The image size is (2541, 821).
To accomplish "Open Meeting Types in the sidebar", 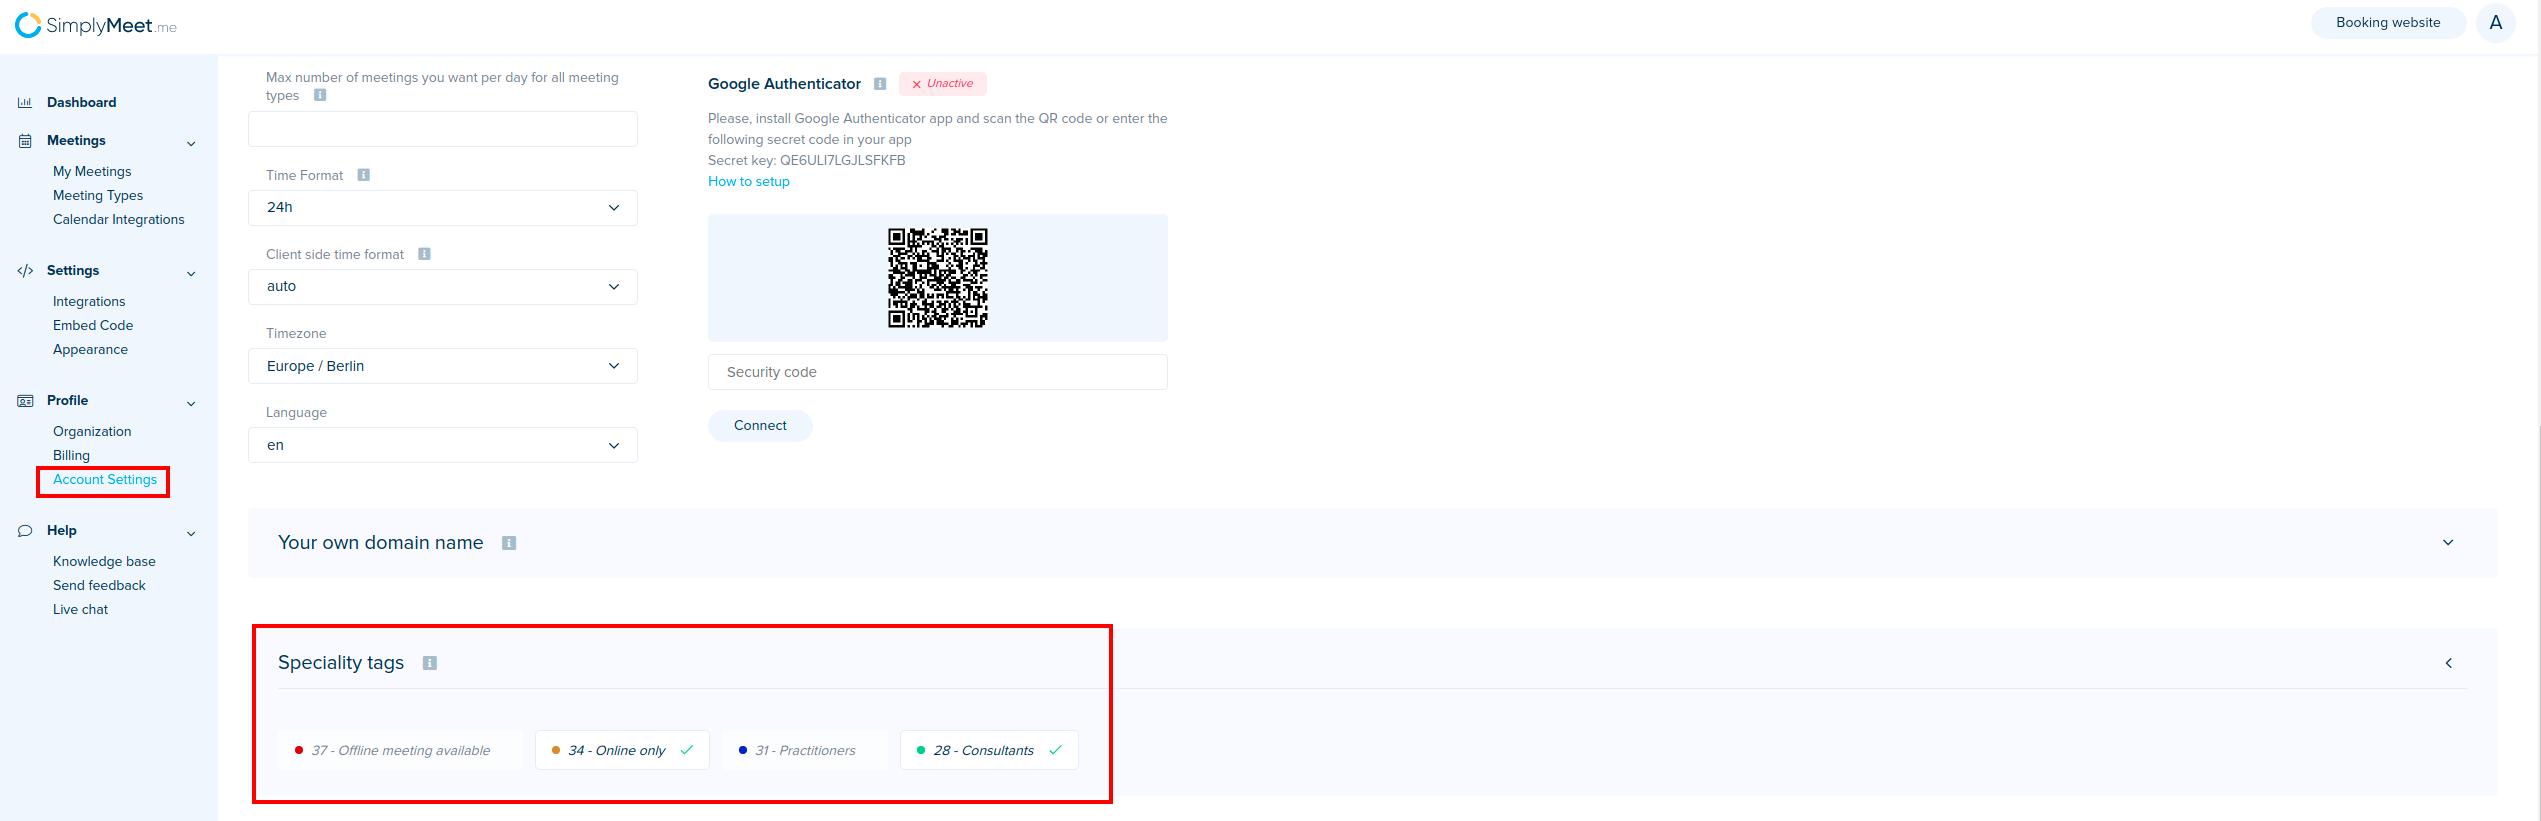I will 98,195.
